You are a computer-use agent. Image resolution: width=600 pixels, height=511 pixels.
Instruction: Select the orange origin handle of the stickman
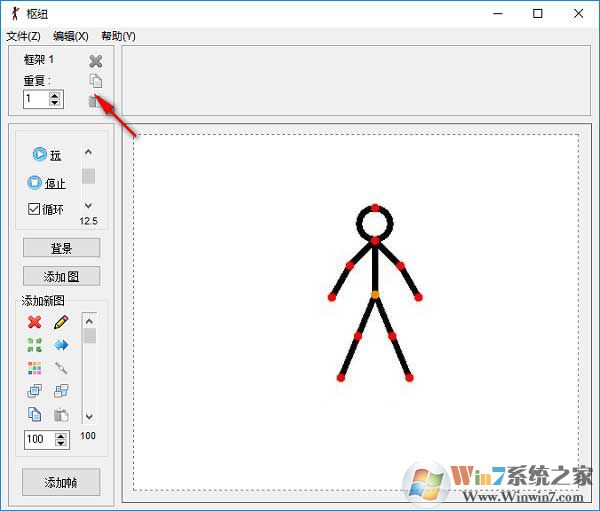click(375, 295)
